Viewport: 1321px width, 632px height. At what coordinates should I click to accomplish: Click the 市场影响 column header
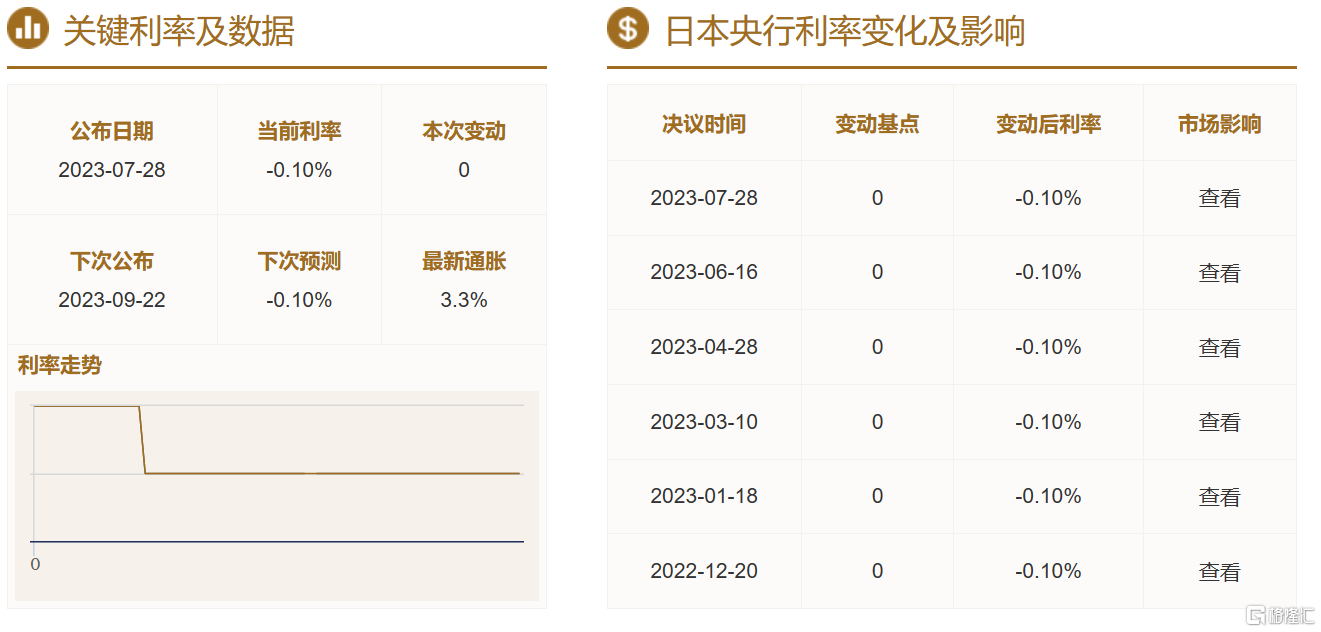(x=1219, y=124)
